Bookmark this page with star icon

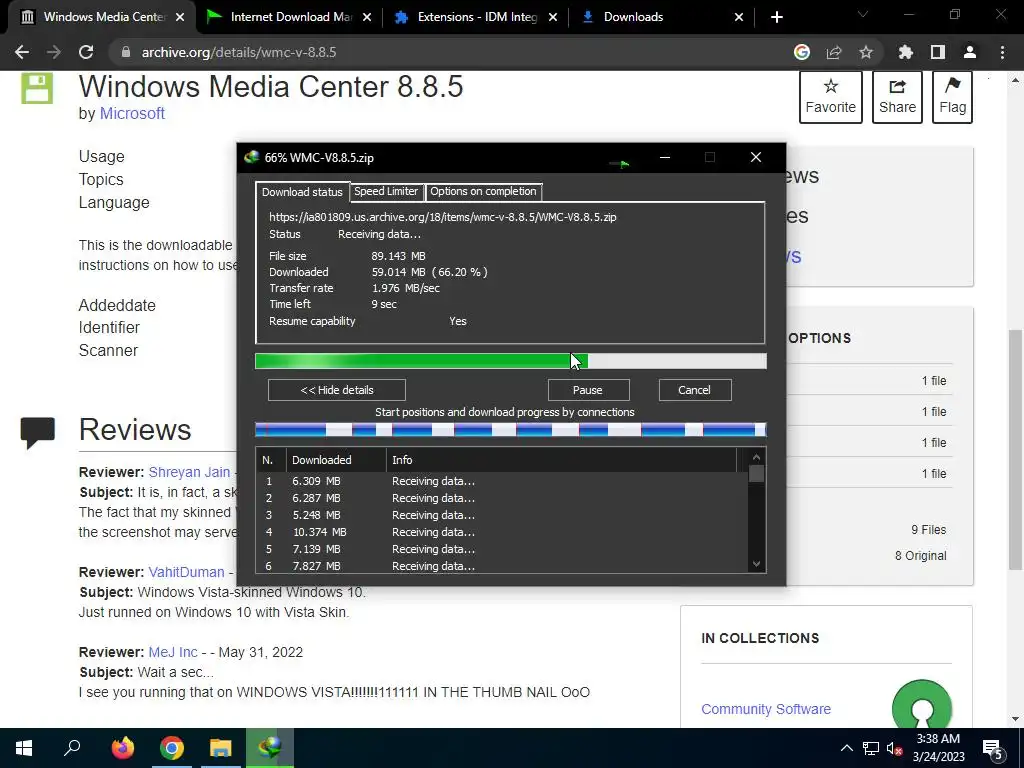click(866, 52)
